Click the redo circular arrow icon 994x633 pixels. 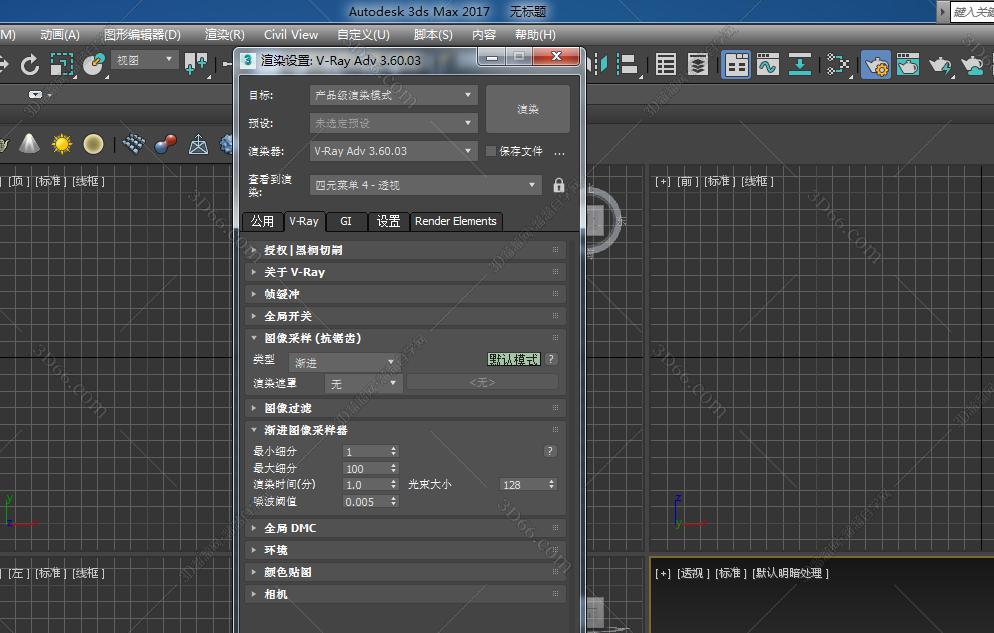pyautogui.click(x=31, y=63)
